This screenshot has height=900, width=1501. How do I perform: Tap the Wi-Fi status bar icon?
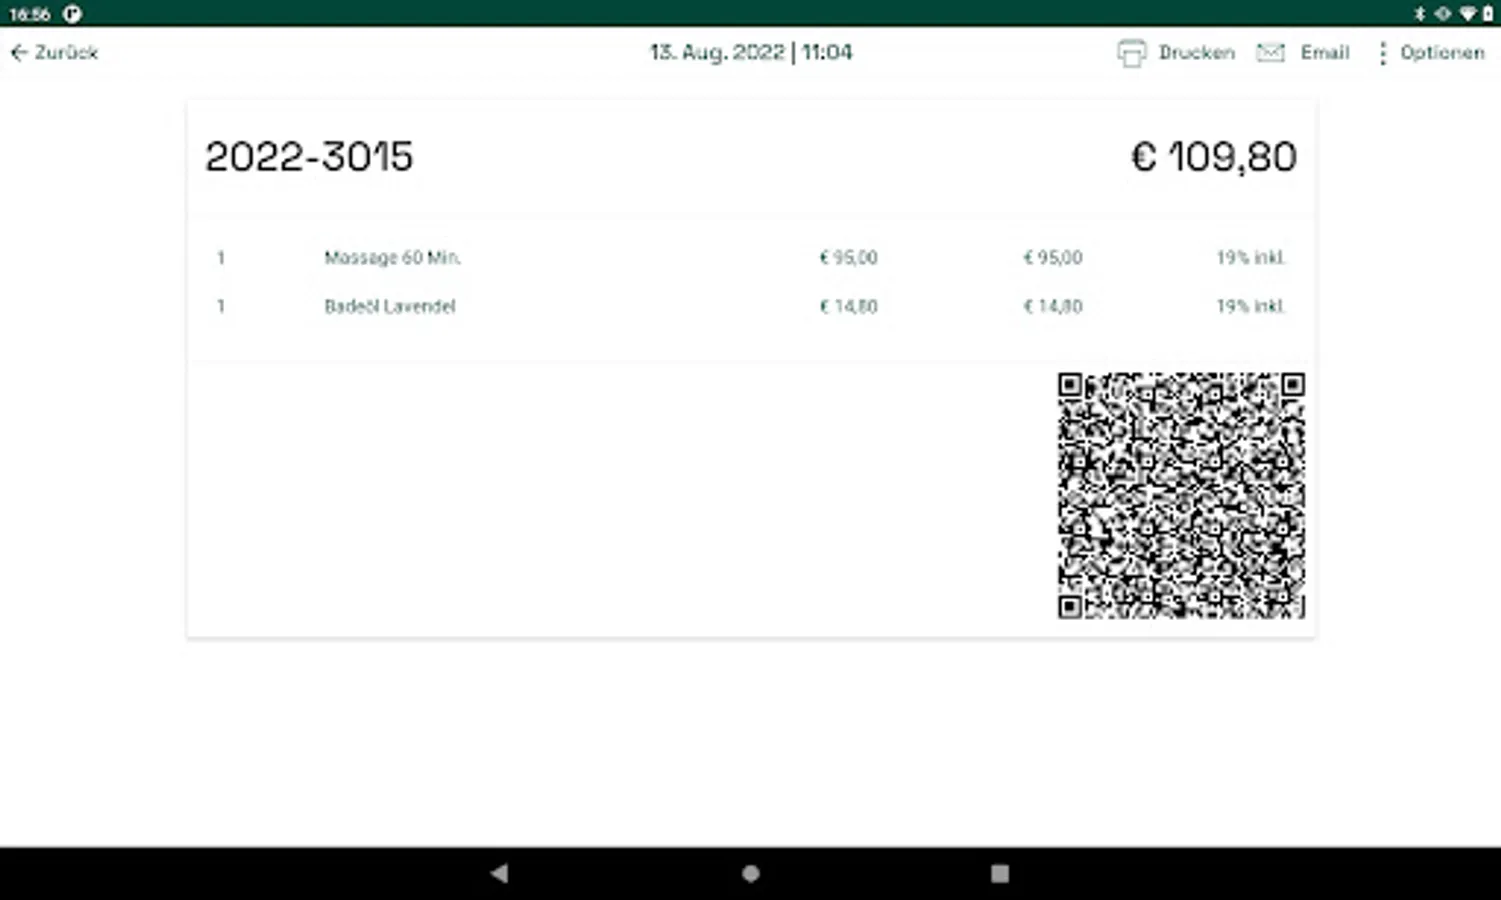1468,14
